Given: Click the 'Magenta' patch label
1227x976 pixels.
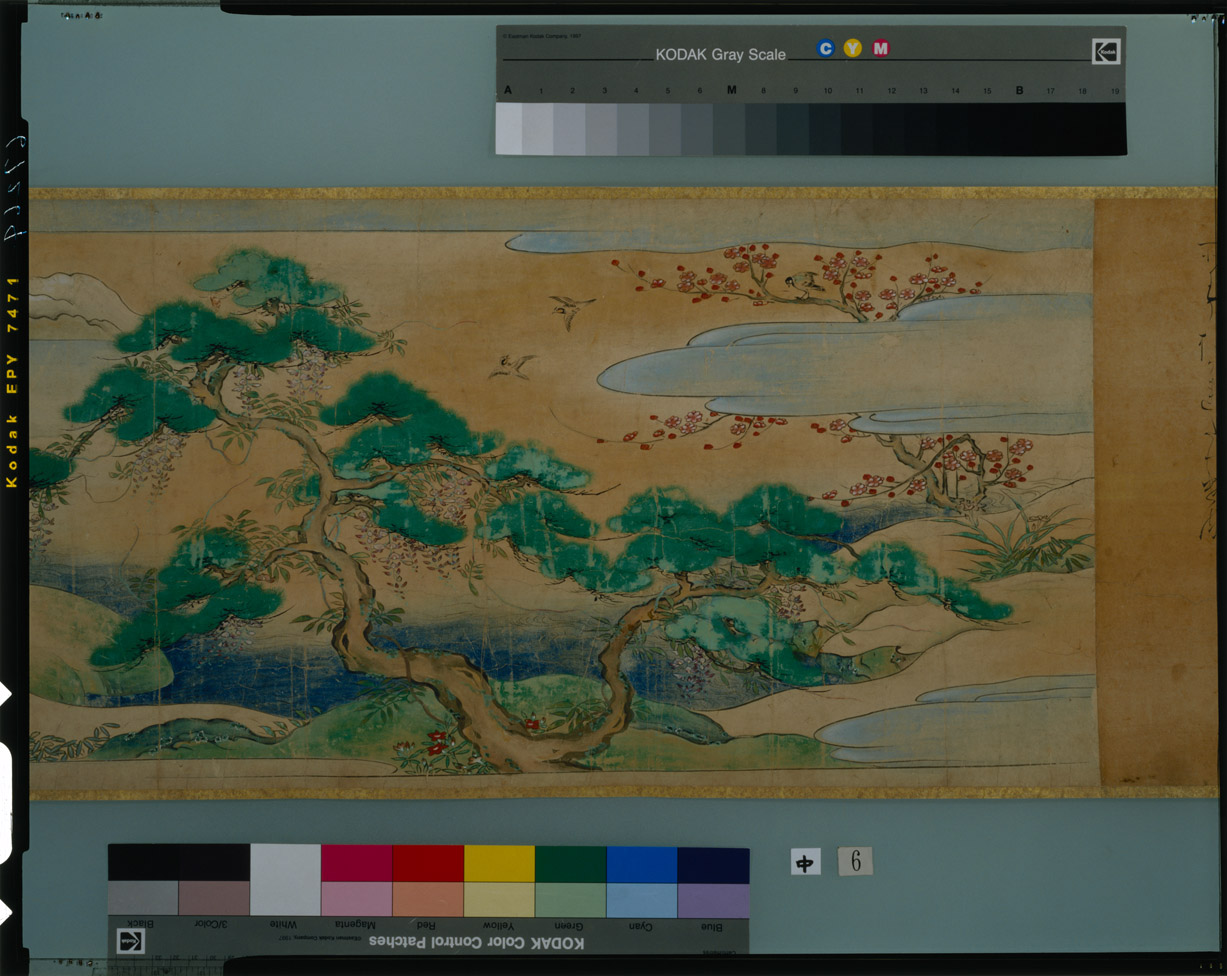Looking at the screenshot, I should point(355,924).
